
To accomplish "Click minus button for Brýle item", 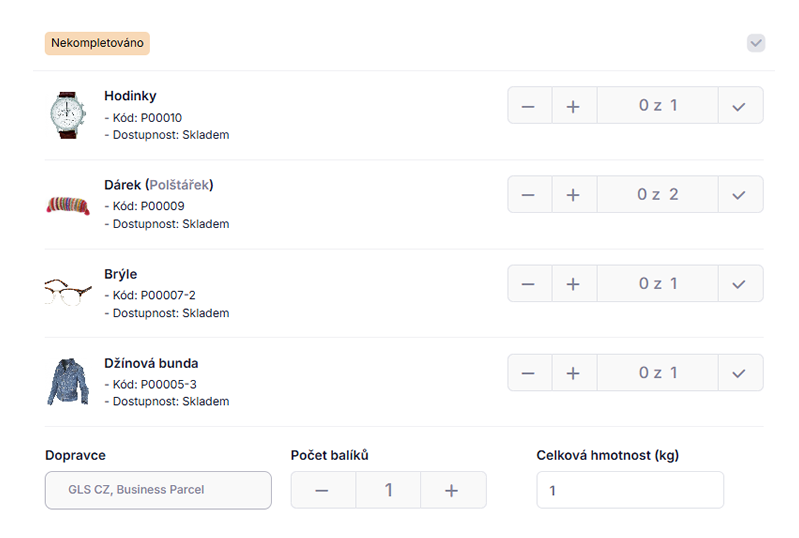I will coord(529,284).
